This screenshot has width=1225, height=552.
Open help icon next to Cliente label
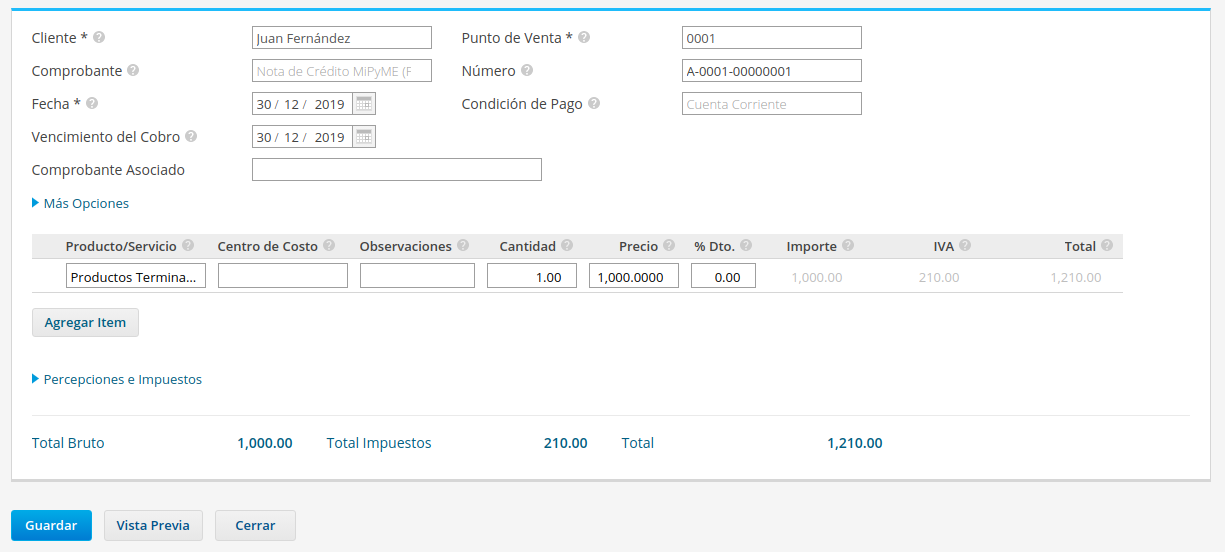coord(99,38)
